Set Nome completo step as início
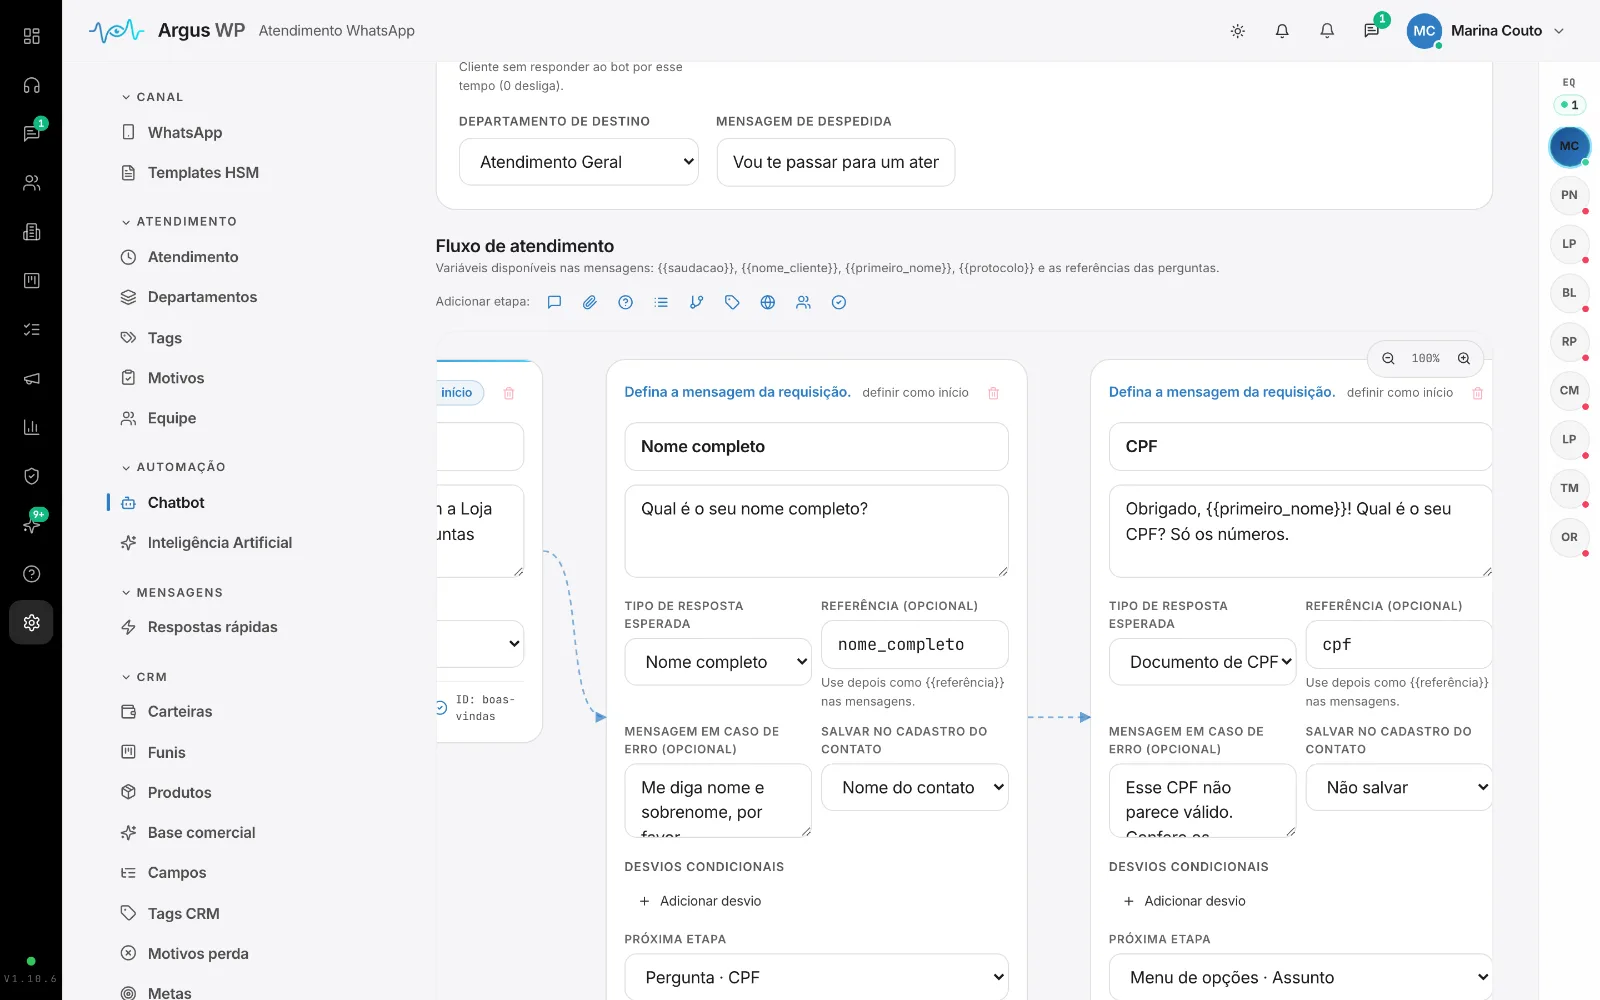 (915, 393)
